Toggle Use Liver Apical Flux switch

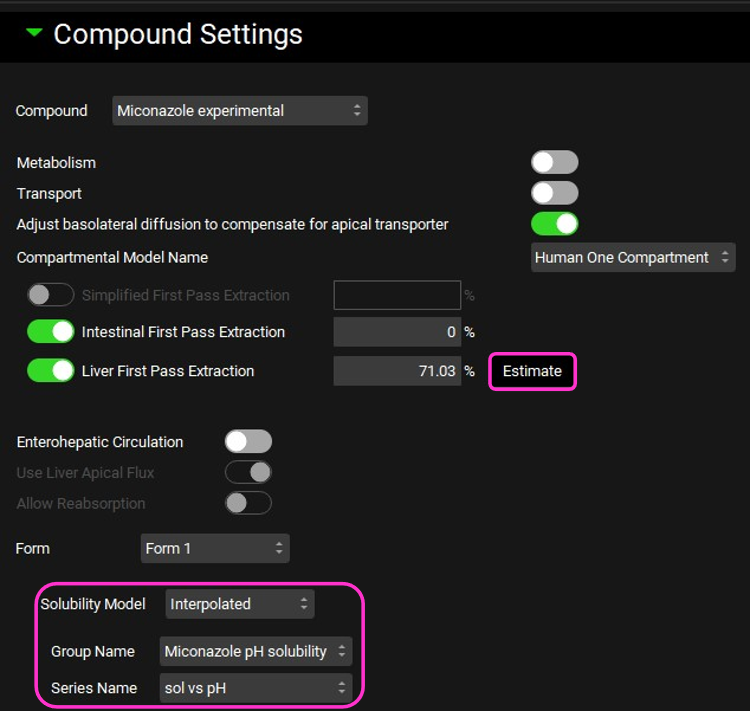pos(248,472)
